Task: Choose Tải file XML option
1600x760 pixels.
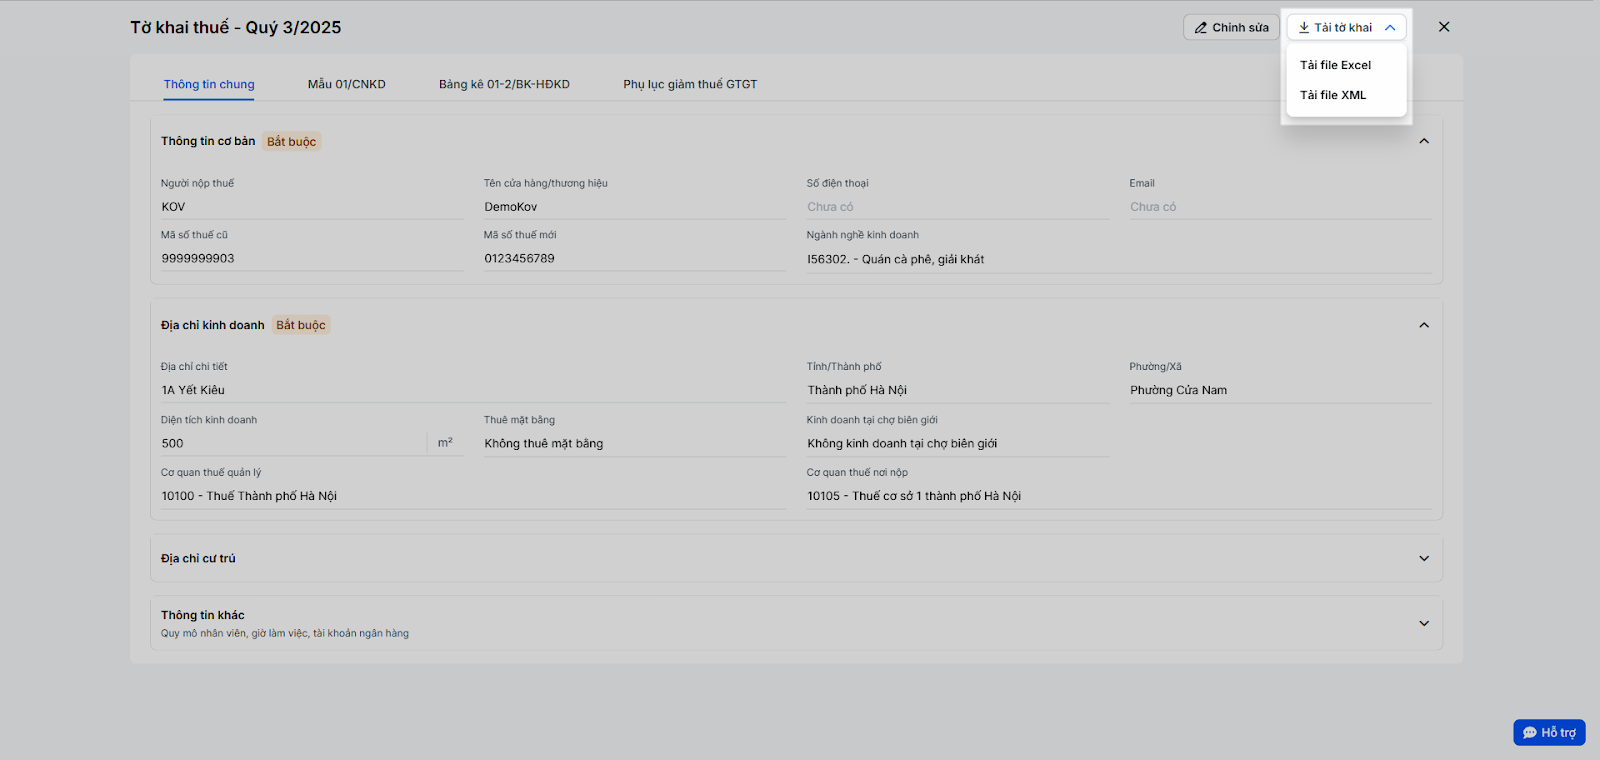Action: 1333,95
